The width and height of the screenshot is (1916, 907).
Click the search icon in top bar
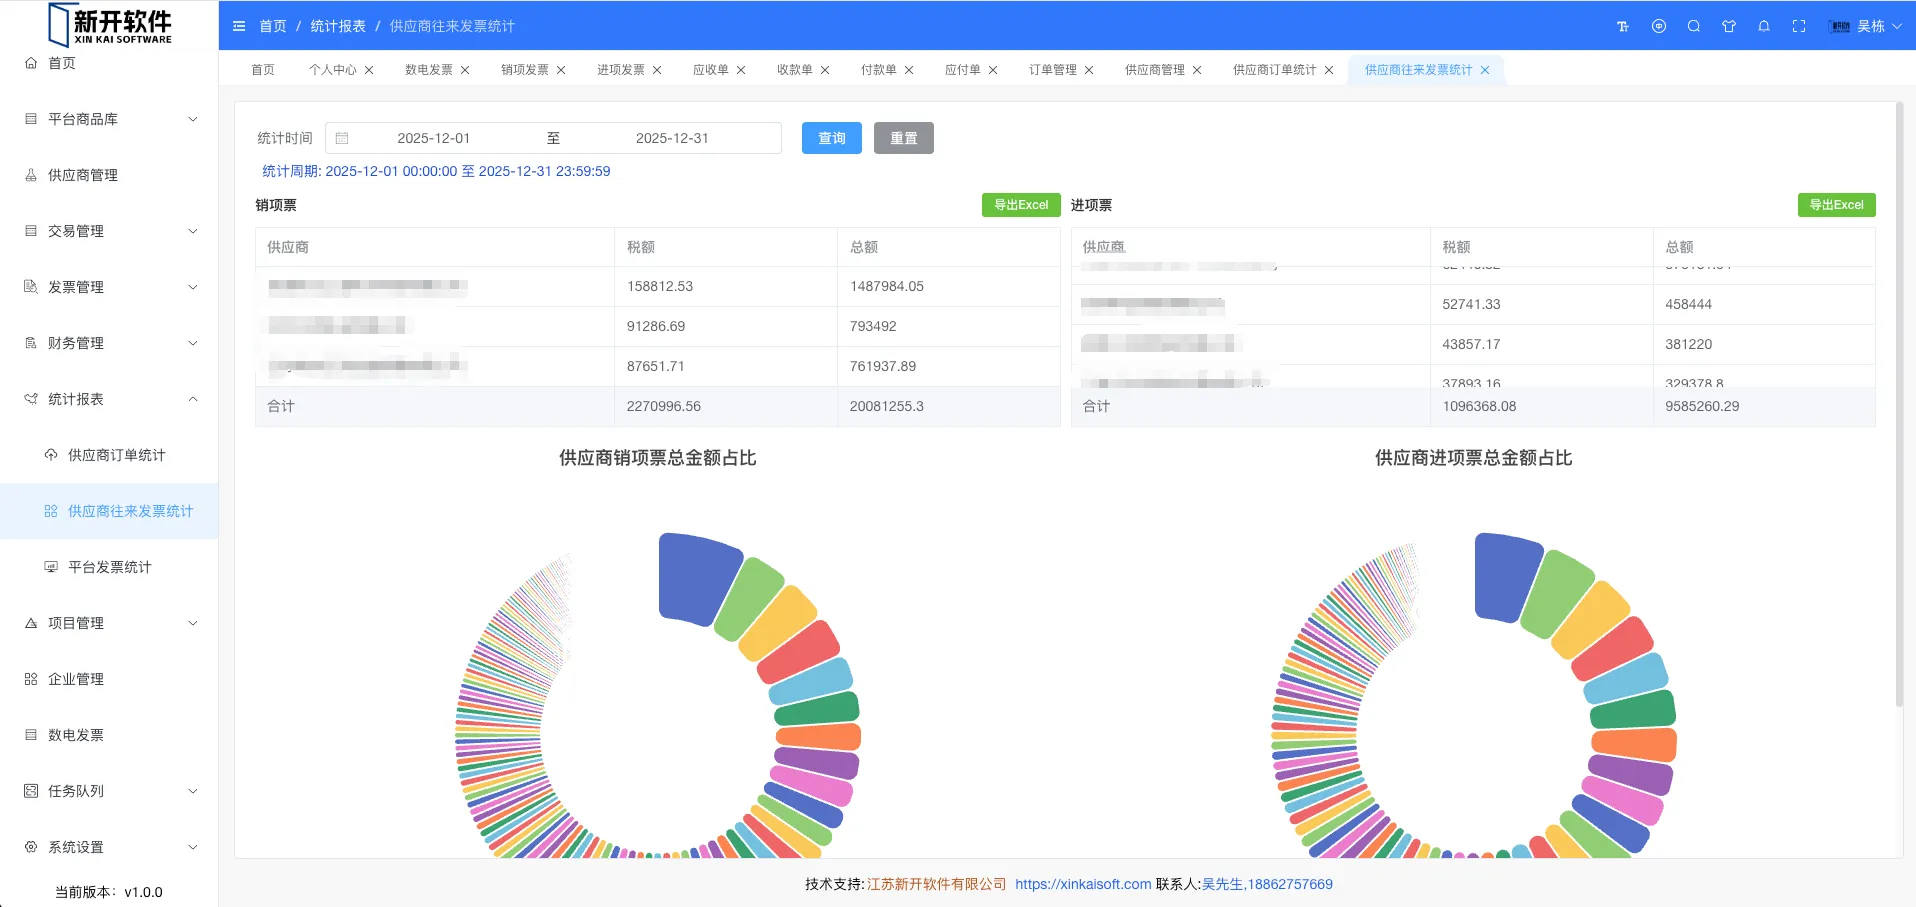point(1694,26)
